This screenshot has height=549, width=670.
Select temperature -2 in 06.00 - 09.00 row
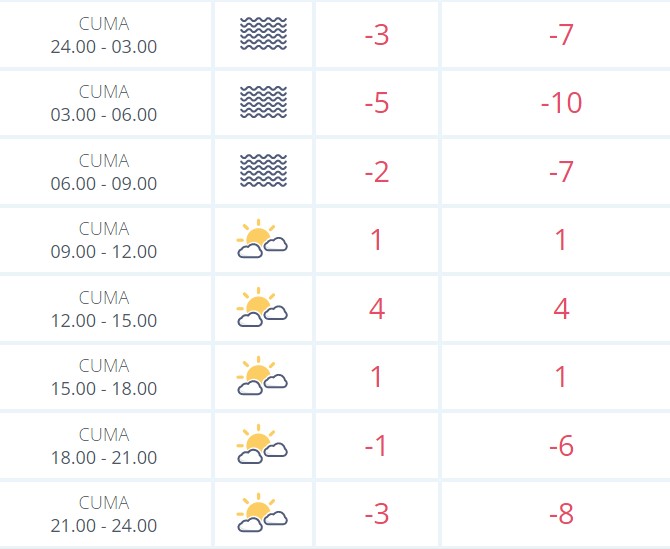pos(377,172)
